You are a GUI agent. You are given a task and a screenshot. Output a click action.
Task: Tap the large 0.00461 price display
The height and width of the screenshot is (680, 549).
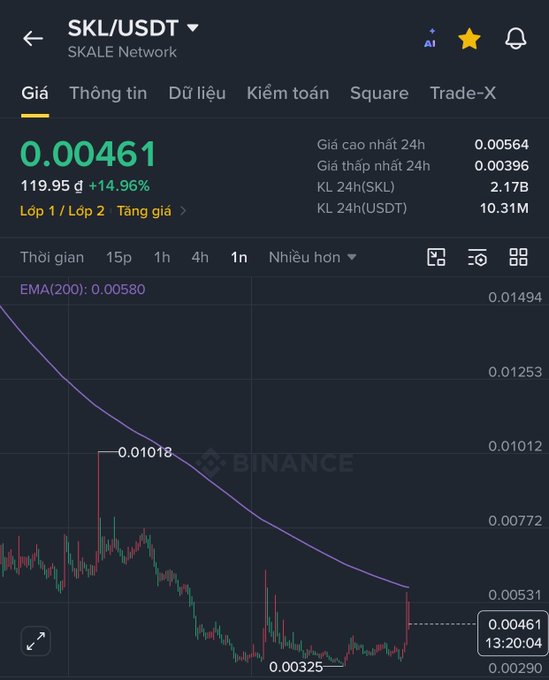click(x=88, y=154)
